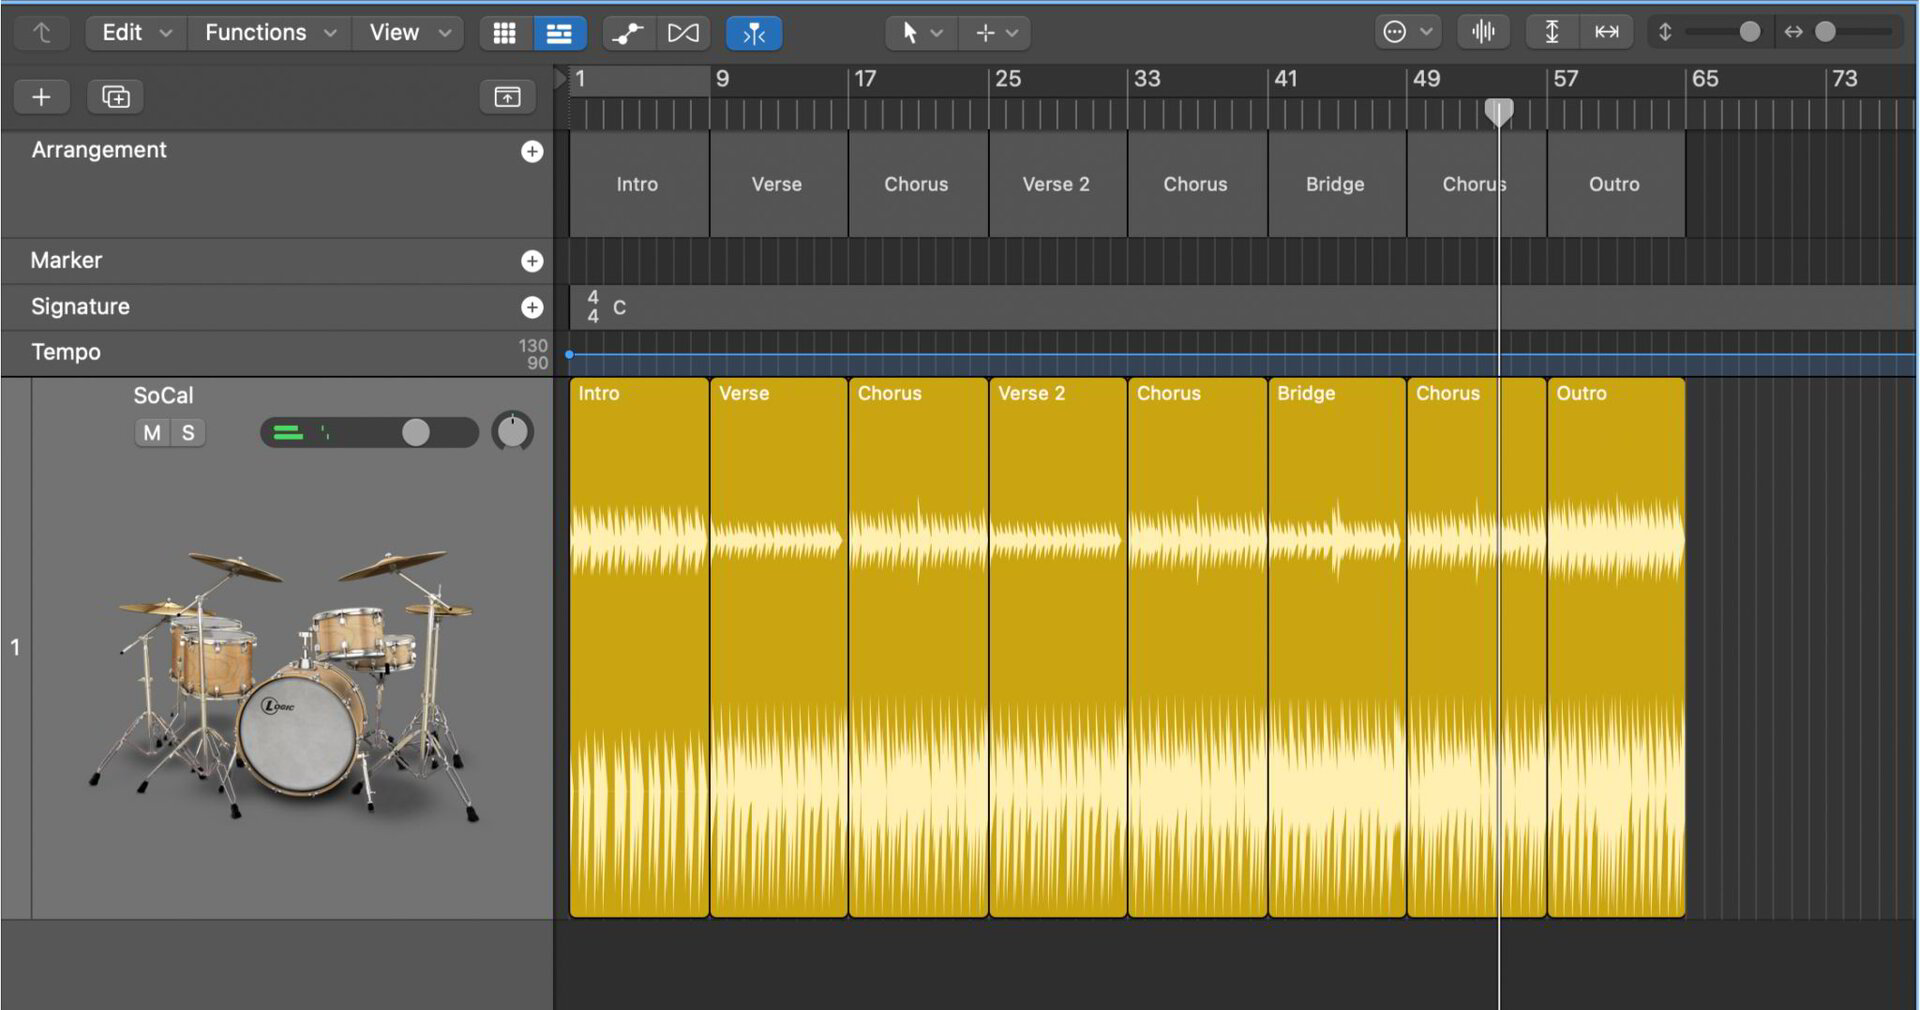1920x1010 pixels.
Task: Select the list view layout icon
Action: coord(559,32)
